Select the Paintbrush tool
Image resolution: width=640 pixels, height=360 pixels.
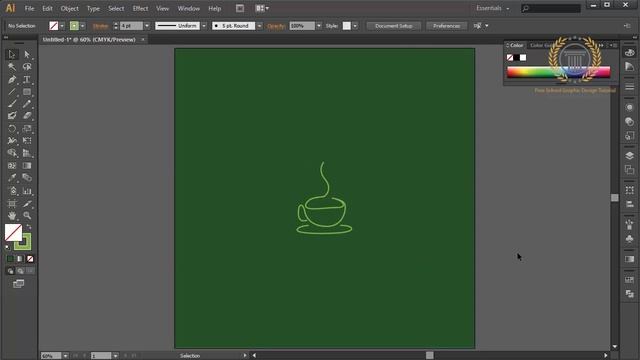11,104
